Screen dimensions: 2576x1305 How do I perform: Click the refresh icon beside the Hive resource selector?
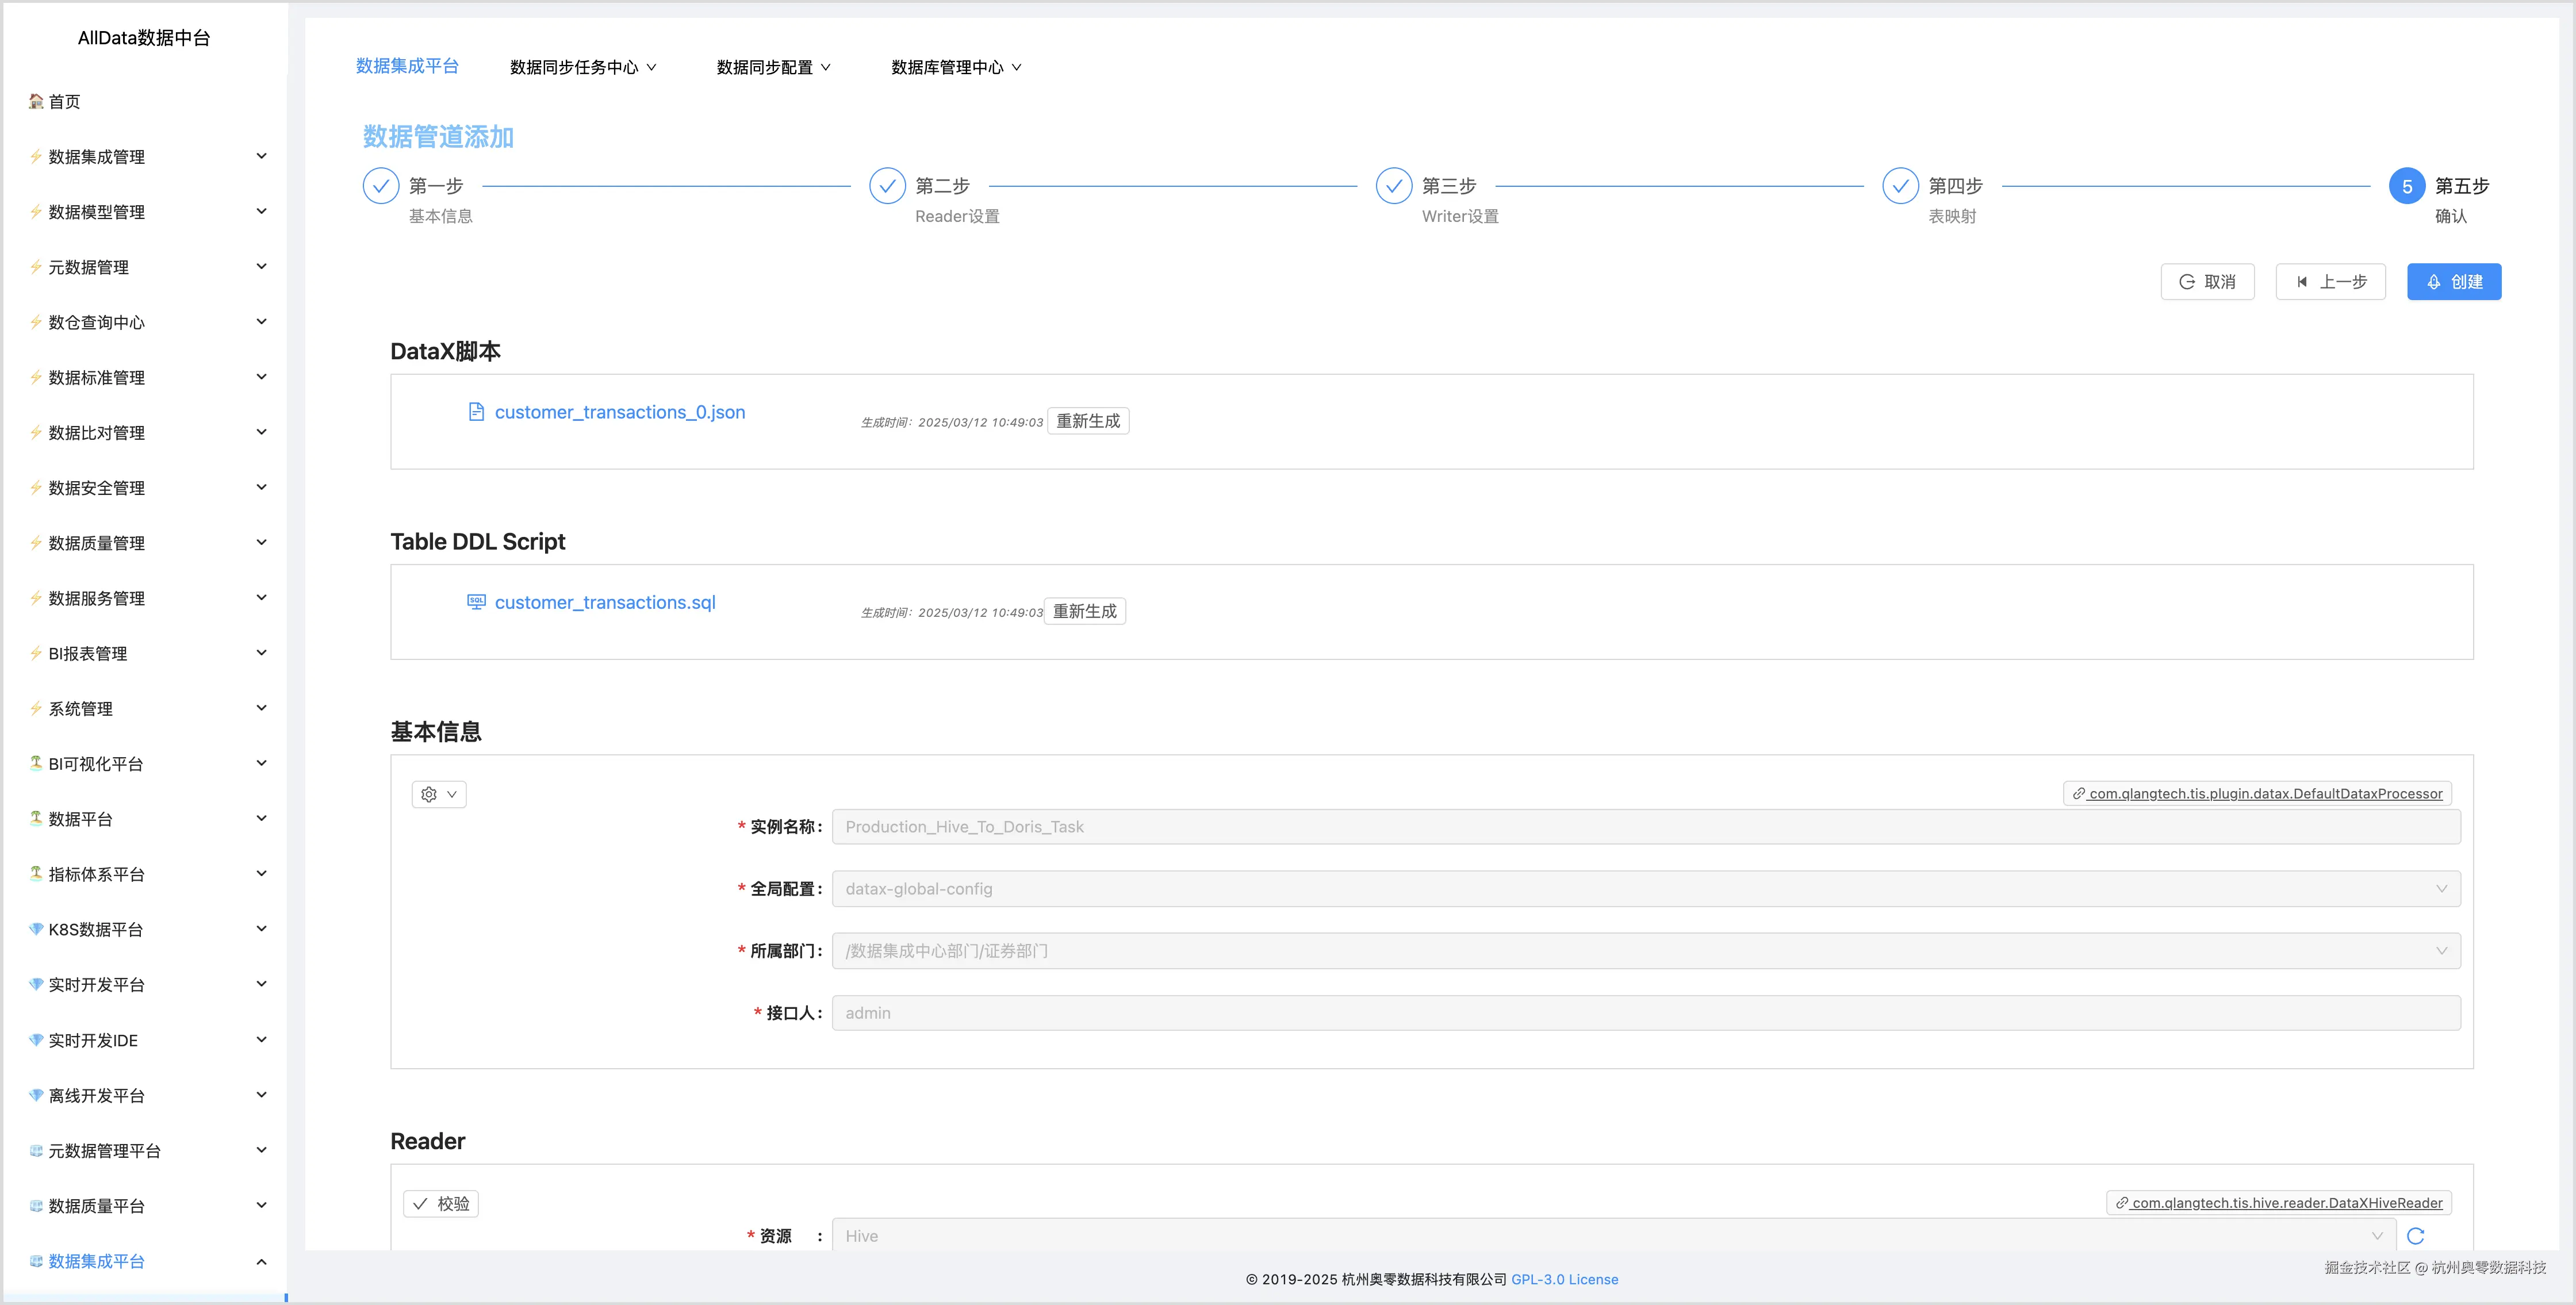2417,1235
